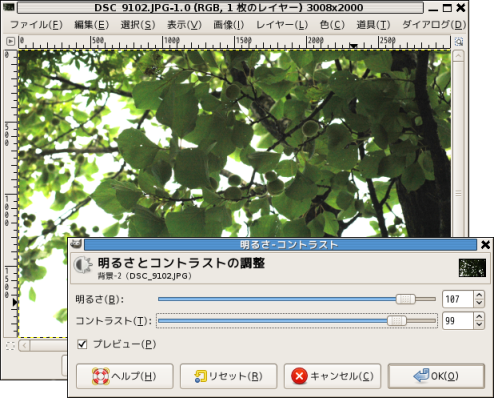The image size is (494, 398).
Task: Decrease 明るさ value with down arrow
Action: tap(479, 303)
